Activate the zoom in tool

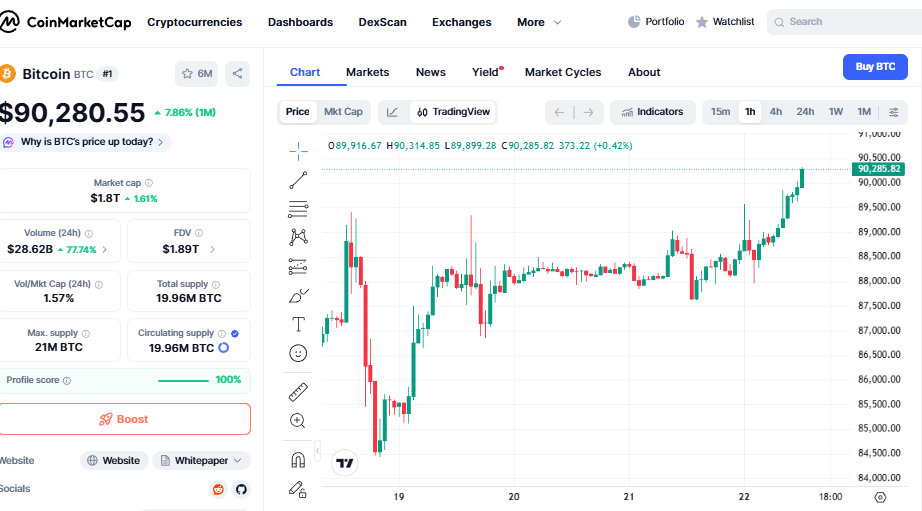tap(298, 420)
